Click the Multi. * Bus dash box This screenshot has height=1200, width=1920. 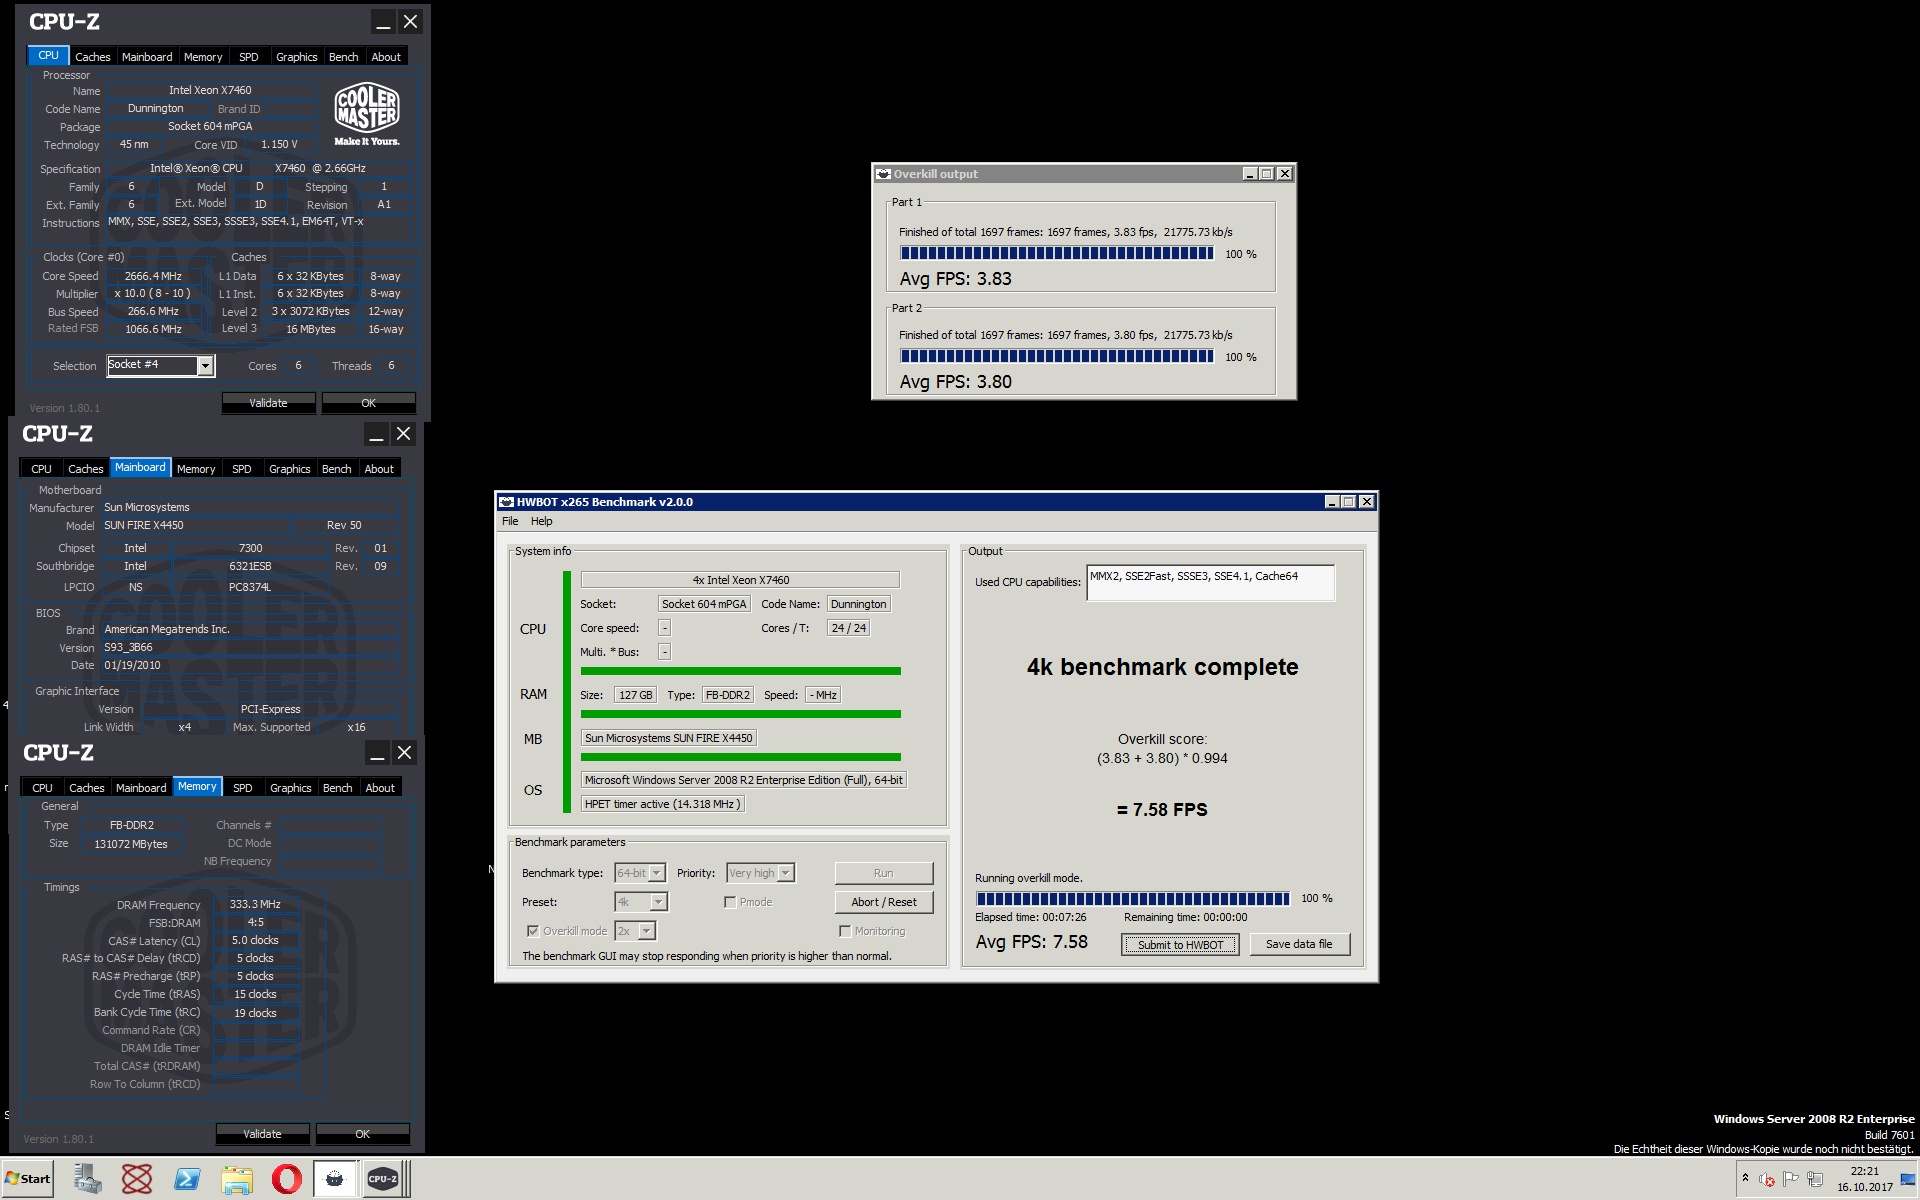pyautogui.click(x=664, y=652)
